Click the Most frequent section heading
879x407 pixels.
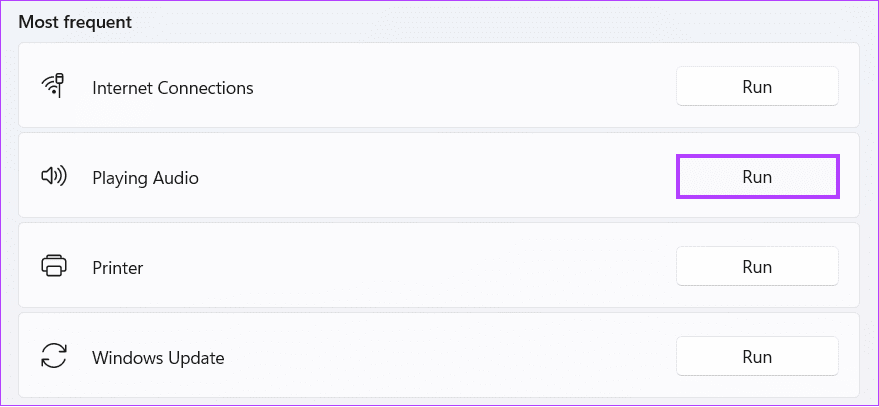75,22
